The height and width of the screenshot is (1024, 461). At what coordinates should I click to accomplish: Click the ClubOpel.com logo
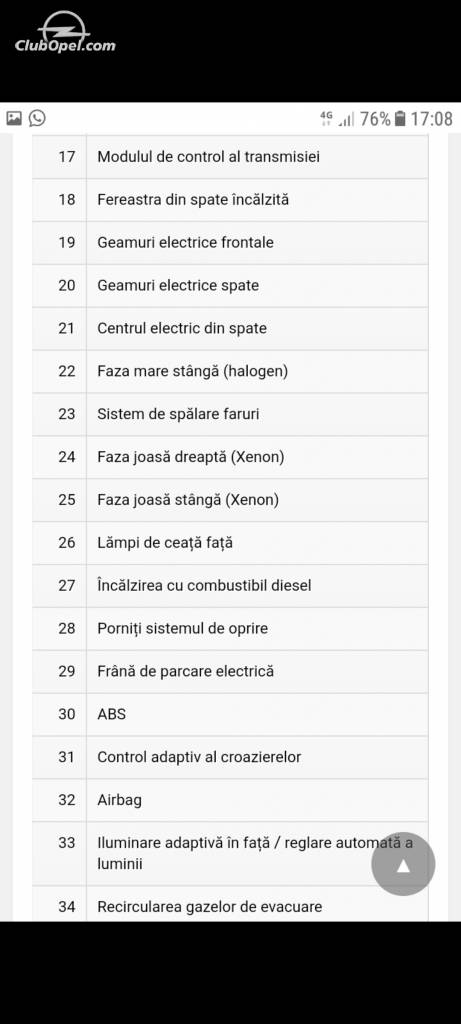pos(65,32)
